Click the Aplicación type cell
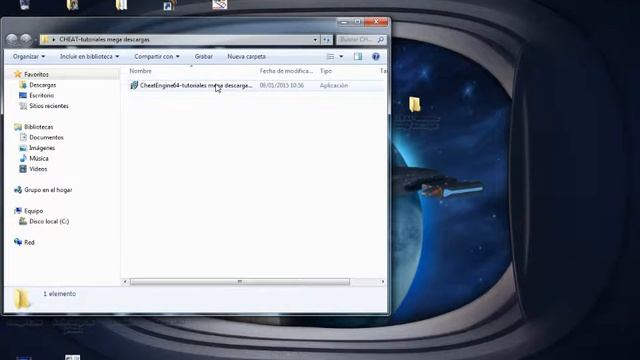This screenshot has height=360, width=640. pos(334,85)
